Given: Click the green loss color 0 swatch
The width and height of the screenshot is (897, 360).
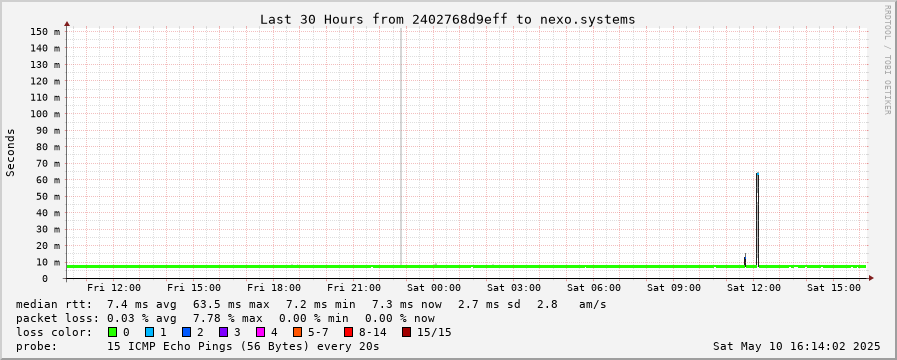Looking at the screenshot, I should (112, 332).
